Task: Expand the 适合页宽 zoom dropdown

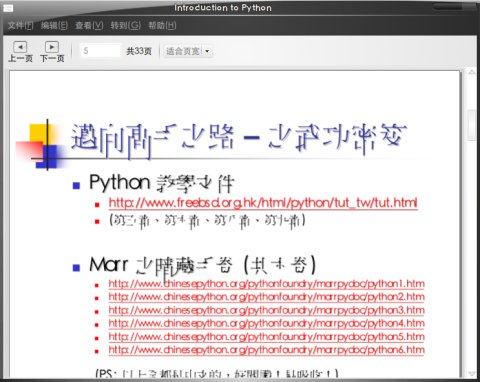Action: pyautogui.click(x=207, y=51)
